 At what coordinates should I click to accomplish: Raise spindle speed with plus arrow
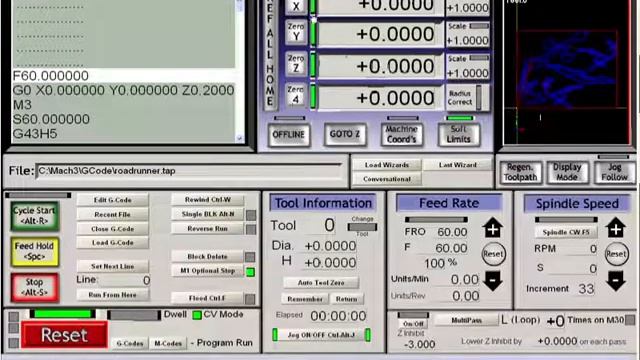point(616,228)
